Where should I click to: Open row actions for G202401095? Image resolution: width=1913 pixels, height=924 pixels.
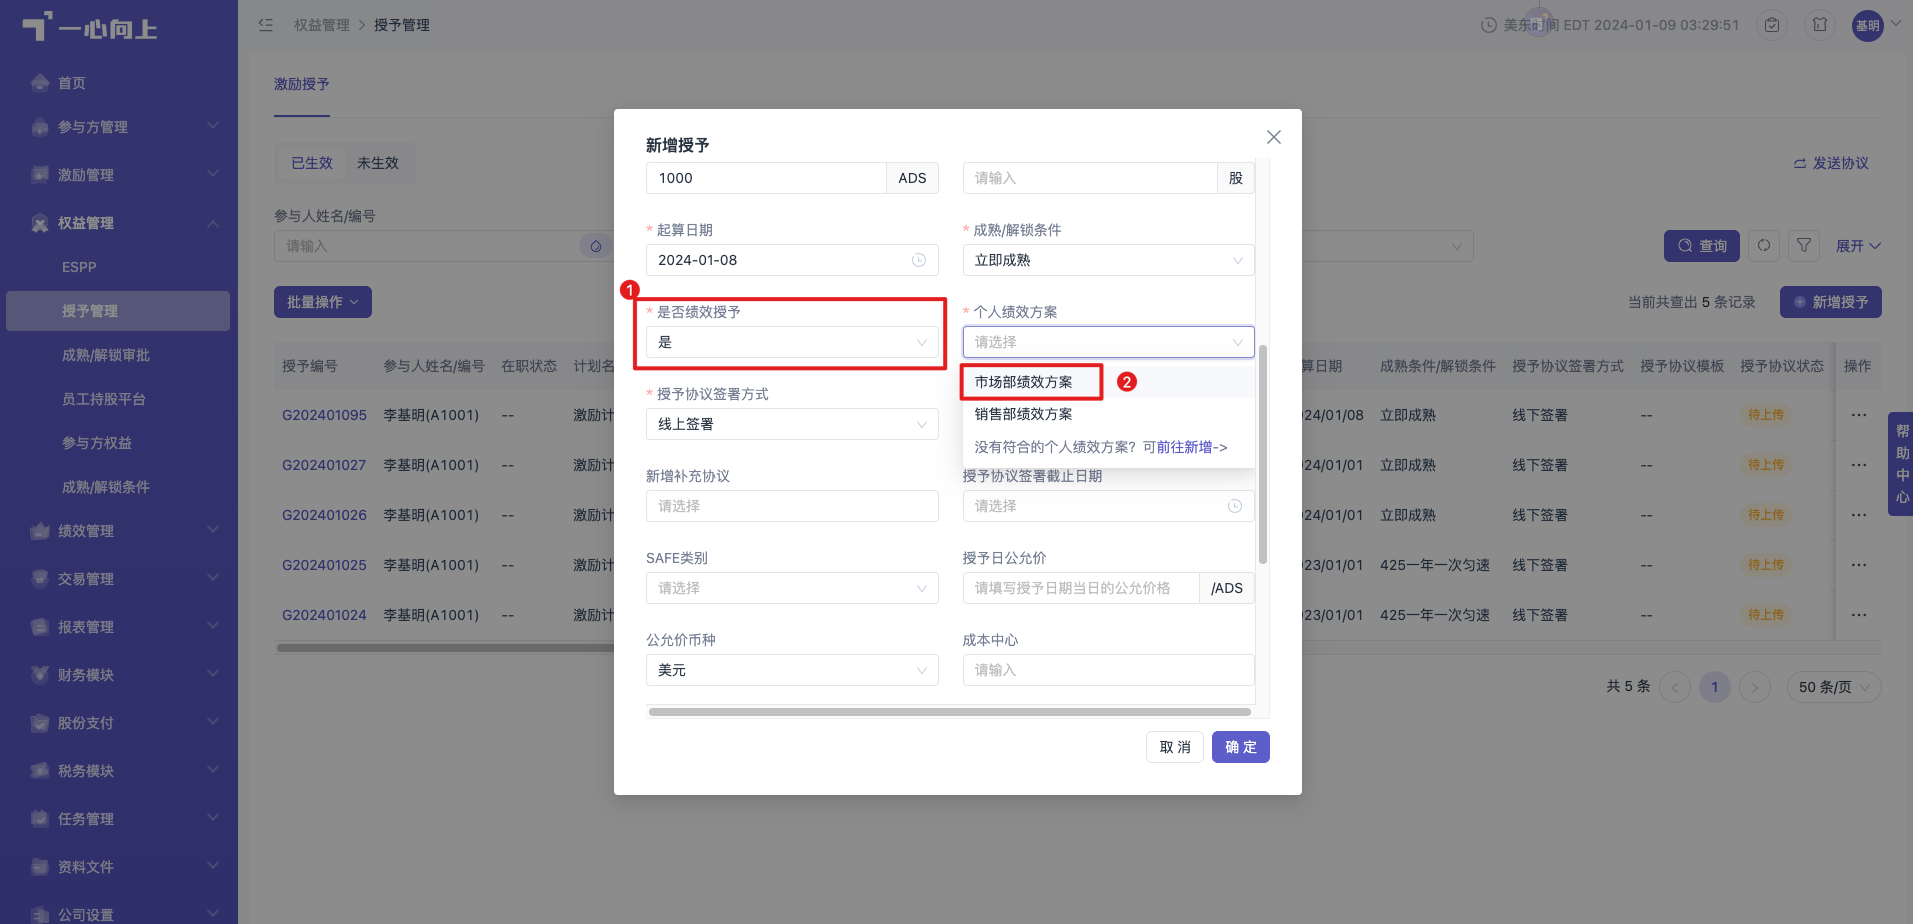point(1859,415)
